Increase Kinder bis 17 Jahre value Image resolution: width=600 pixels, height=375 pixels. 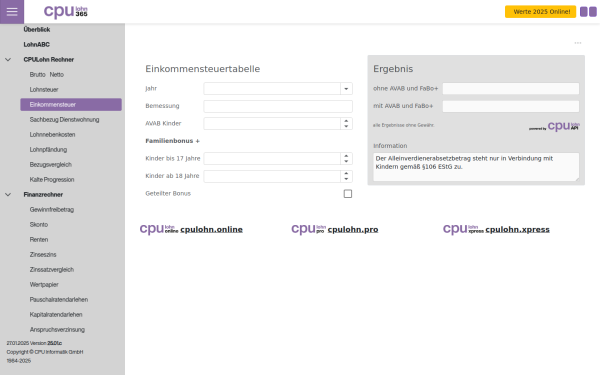(346, 156)
